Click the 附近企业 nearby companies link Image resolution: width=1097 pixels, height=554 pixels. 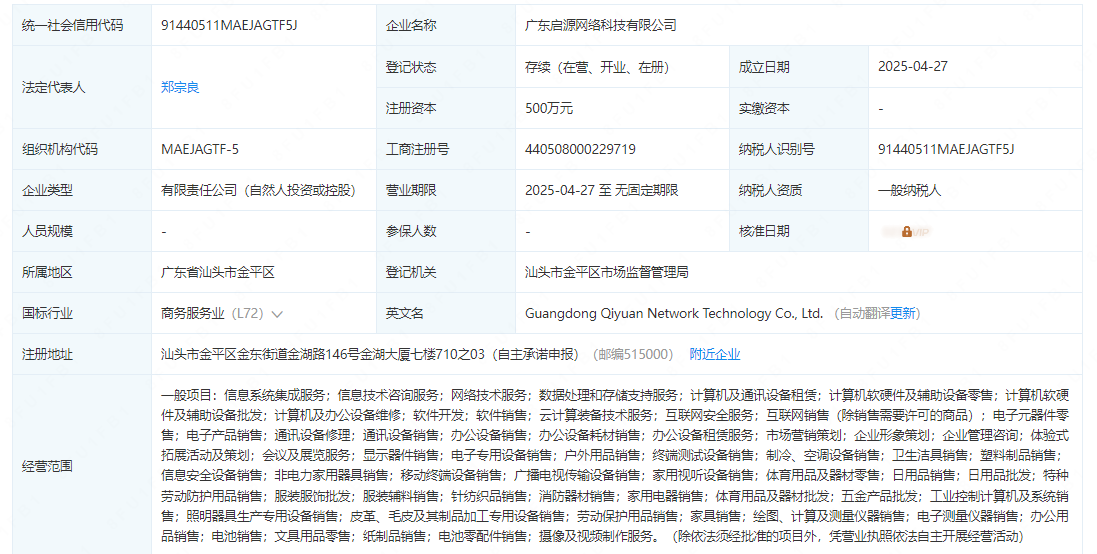(x=715, y=354)
